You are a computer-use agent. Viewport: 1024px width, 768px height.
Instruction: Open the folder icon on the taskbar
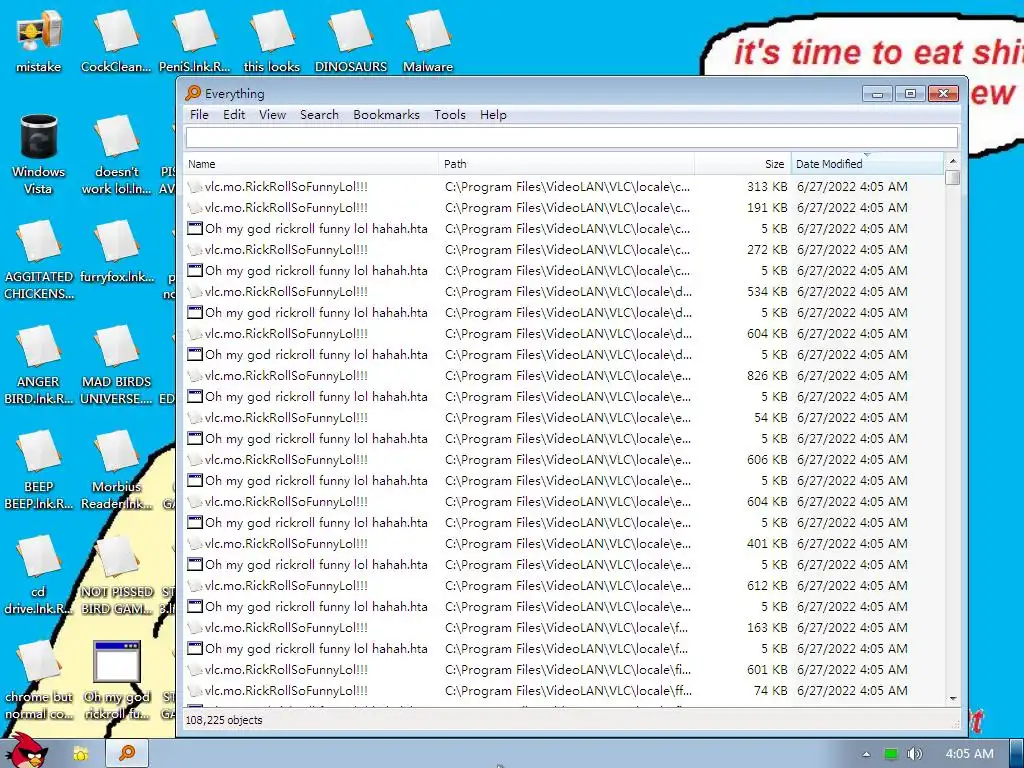pyautogui.click(x=80, y=754)
